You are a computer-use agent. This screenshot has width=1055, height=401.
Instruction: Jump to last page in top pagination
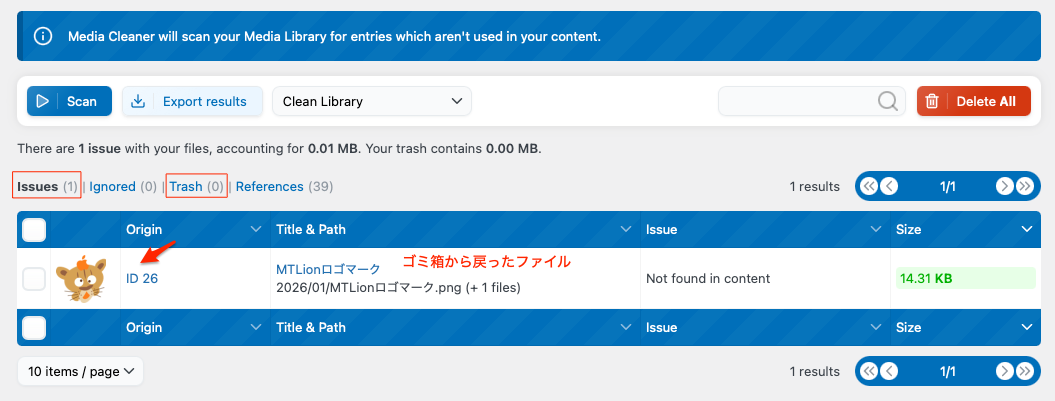1024,186
